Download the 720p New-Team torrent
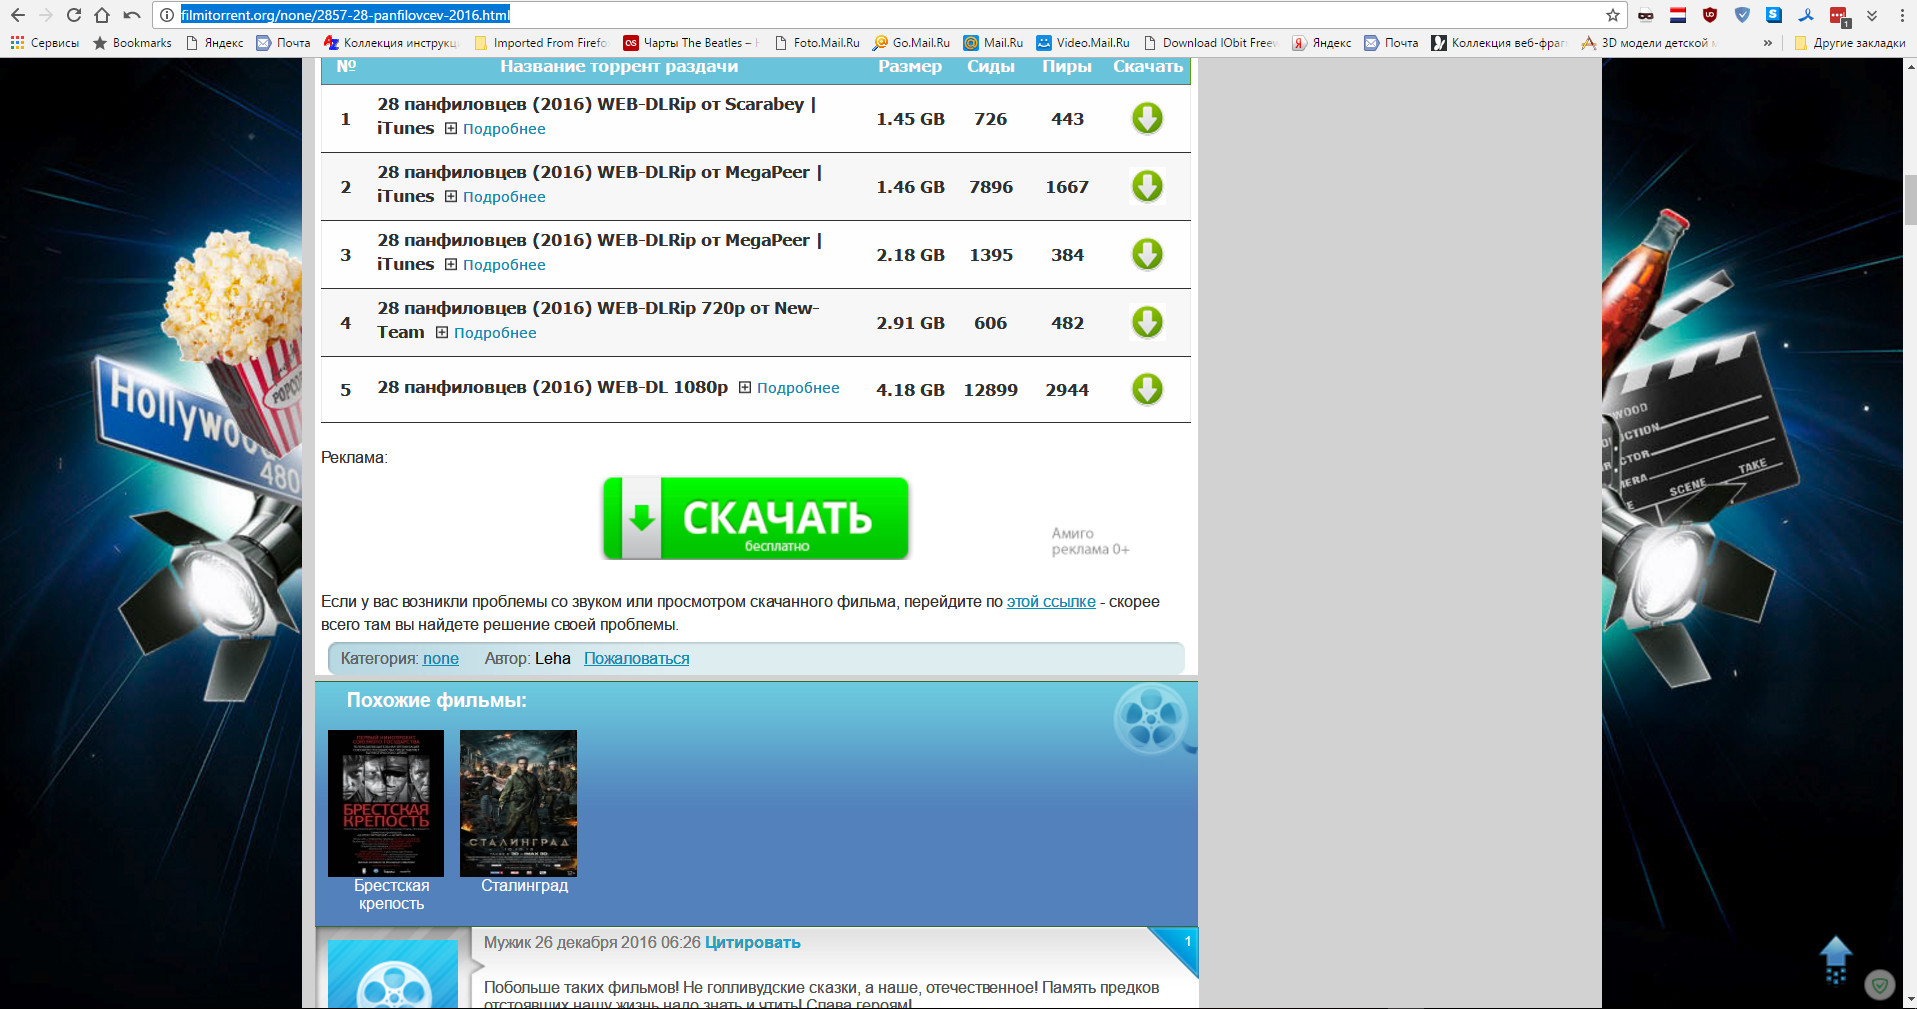The width and height of the screenshot is (1917, 1009). [x=1147, y=322]
